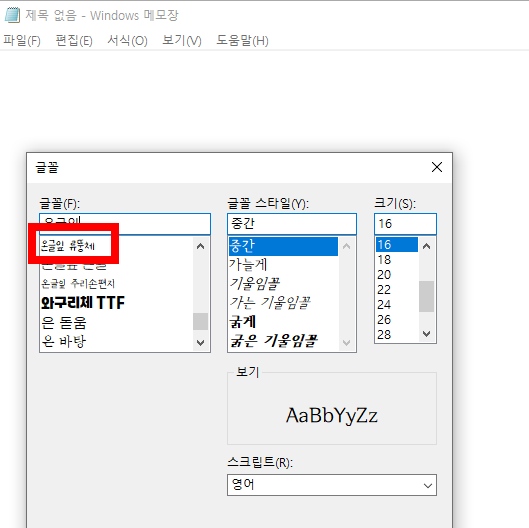Open the 보기(V) menu

(x=182, y=40)
